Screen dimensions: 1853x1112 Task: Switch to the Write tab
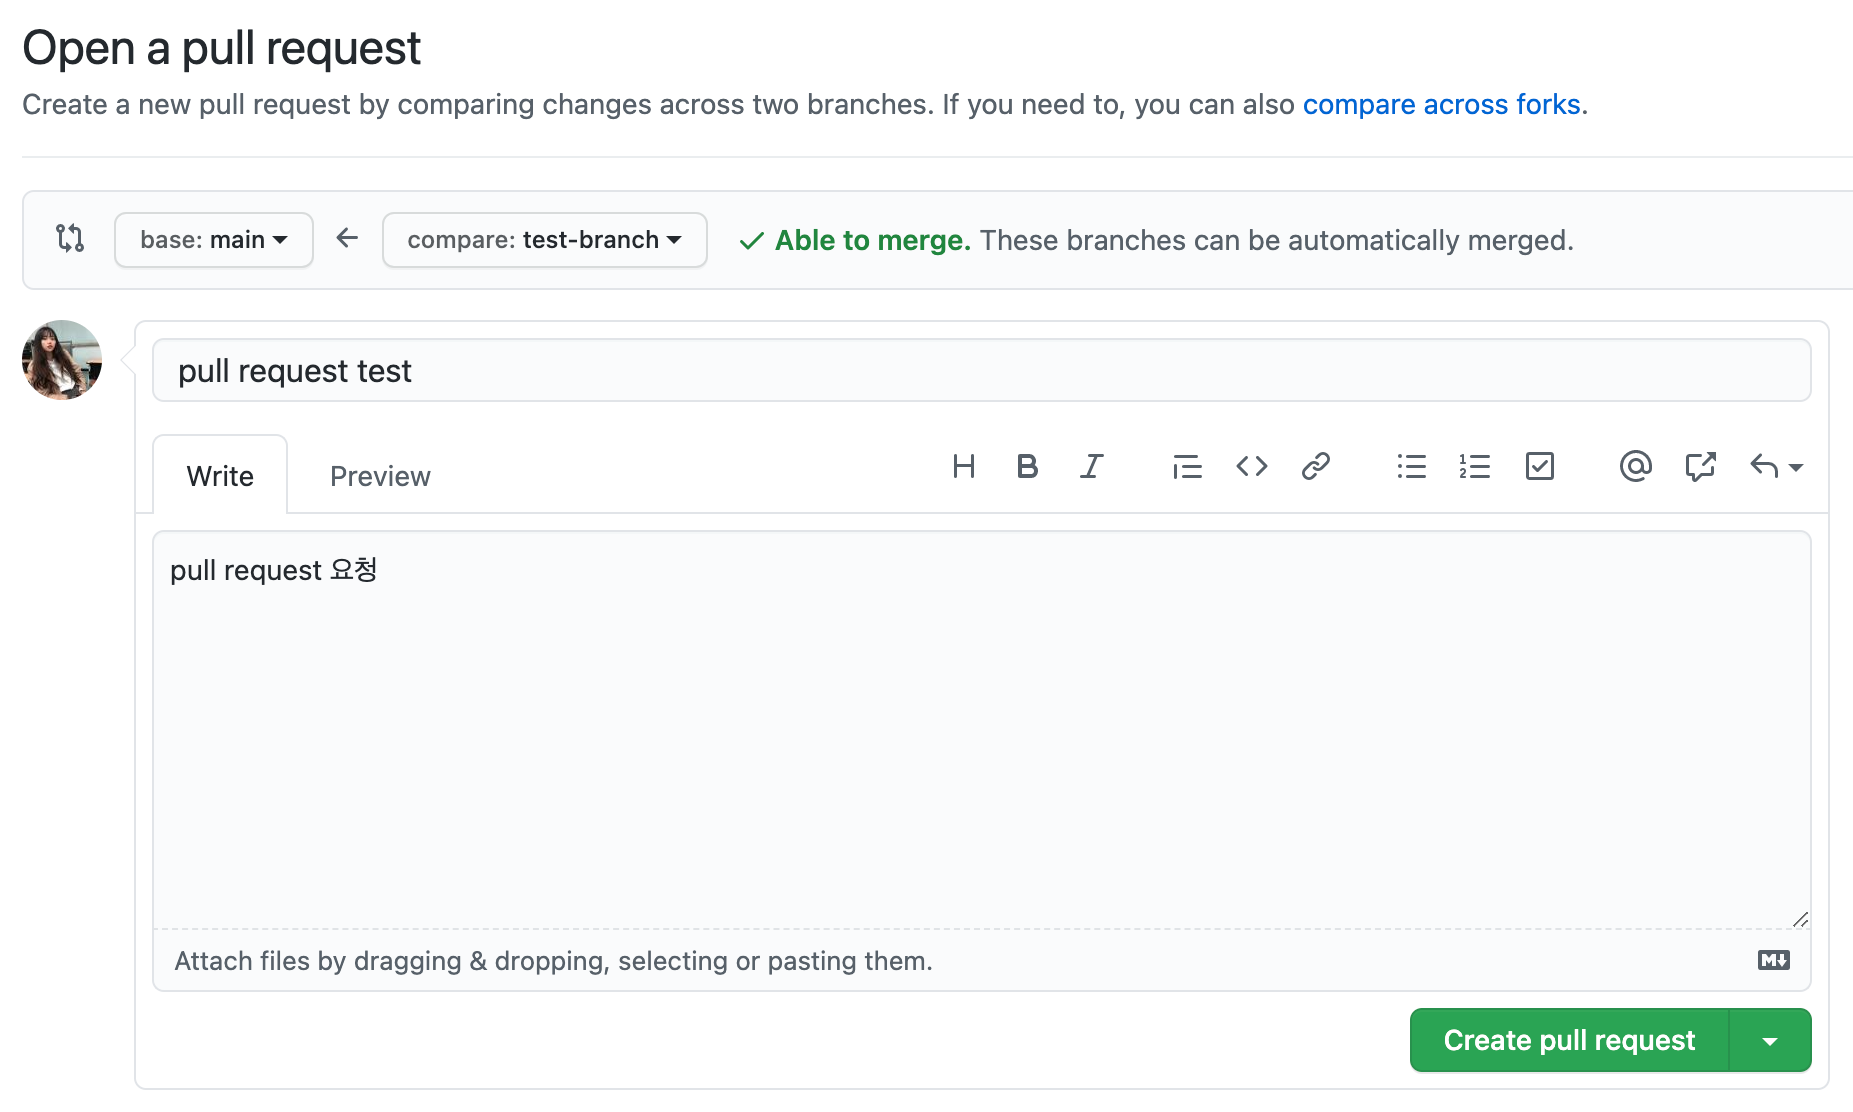pyautogui.click(x=220, y=475)
